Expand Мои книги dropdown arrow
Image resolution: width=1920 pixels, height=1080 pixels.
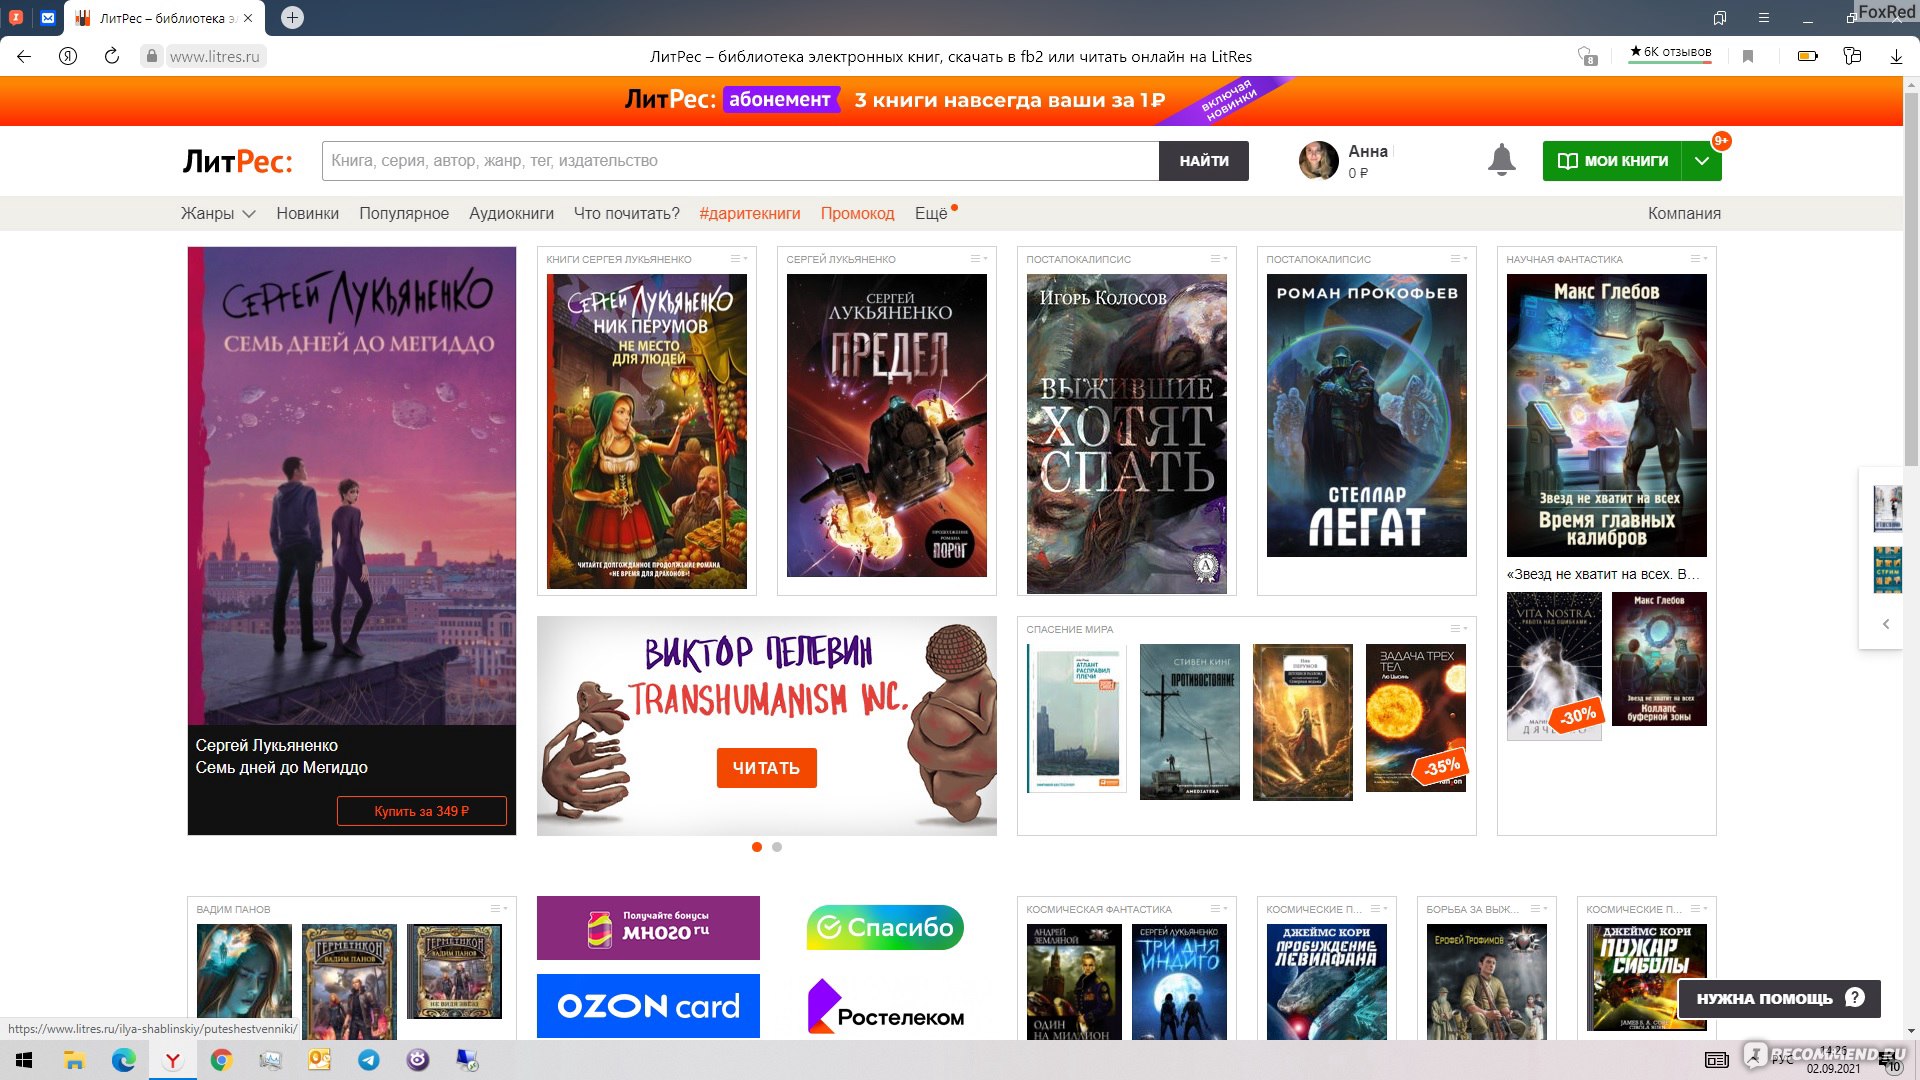coord(1701,161)
